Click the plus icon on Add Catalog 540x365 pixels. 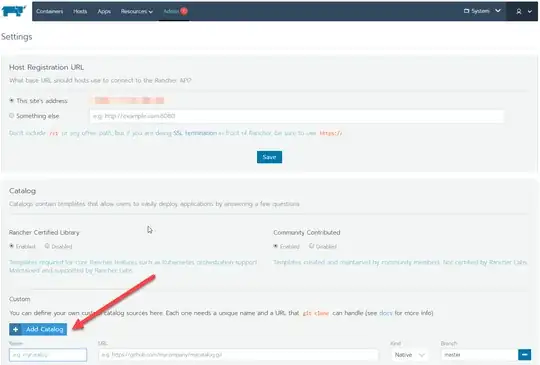pyautogui.click(x=15, y=329)
